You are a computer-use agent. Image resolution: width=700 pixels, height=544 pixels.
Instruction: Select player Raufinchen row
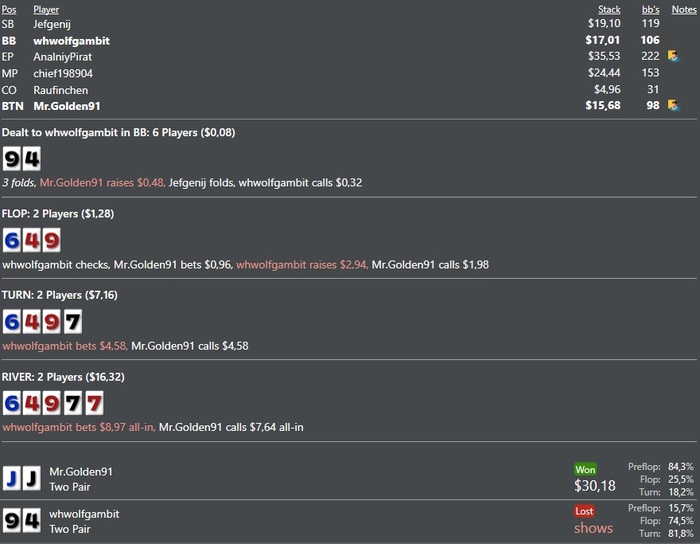click(x=348, y=90)
